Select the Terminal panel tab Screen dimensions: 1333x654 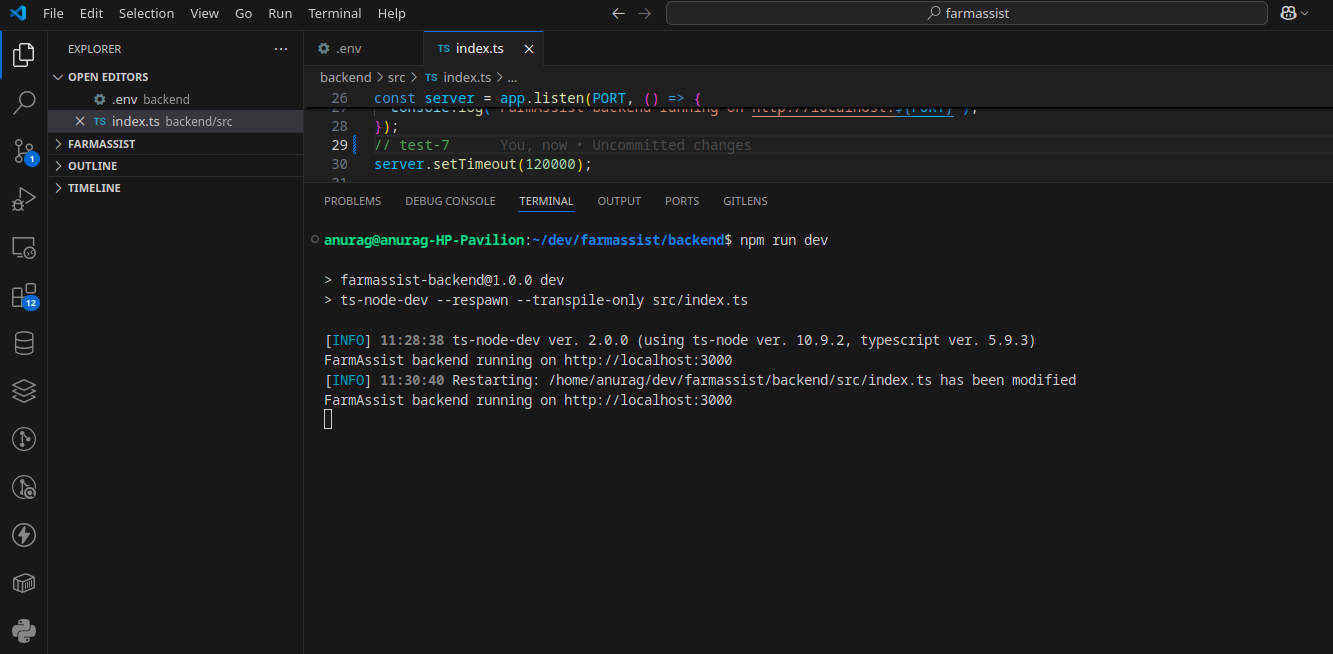click(546, 201)
